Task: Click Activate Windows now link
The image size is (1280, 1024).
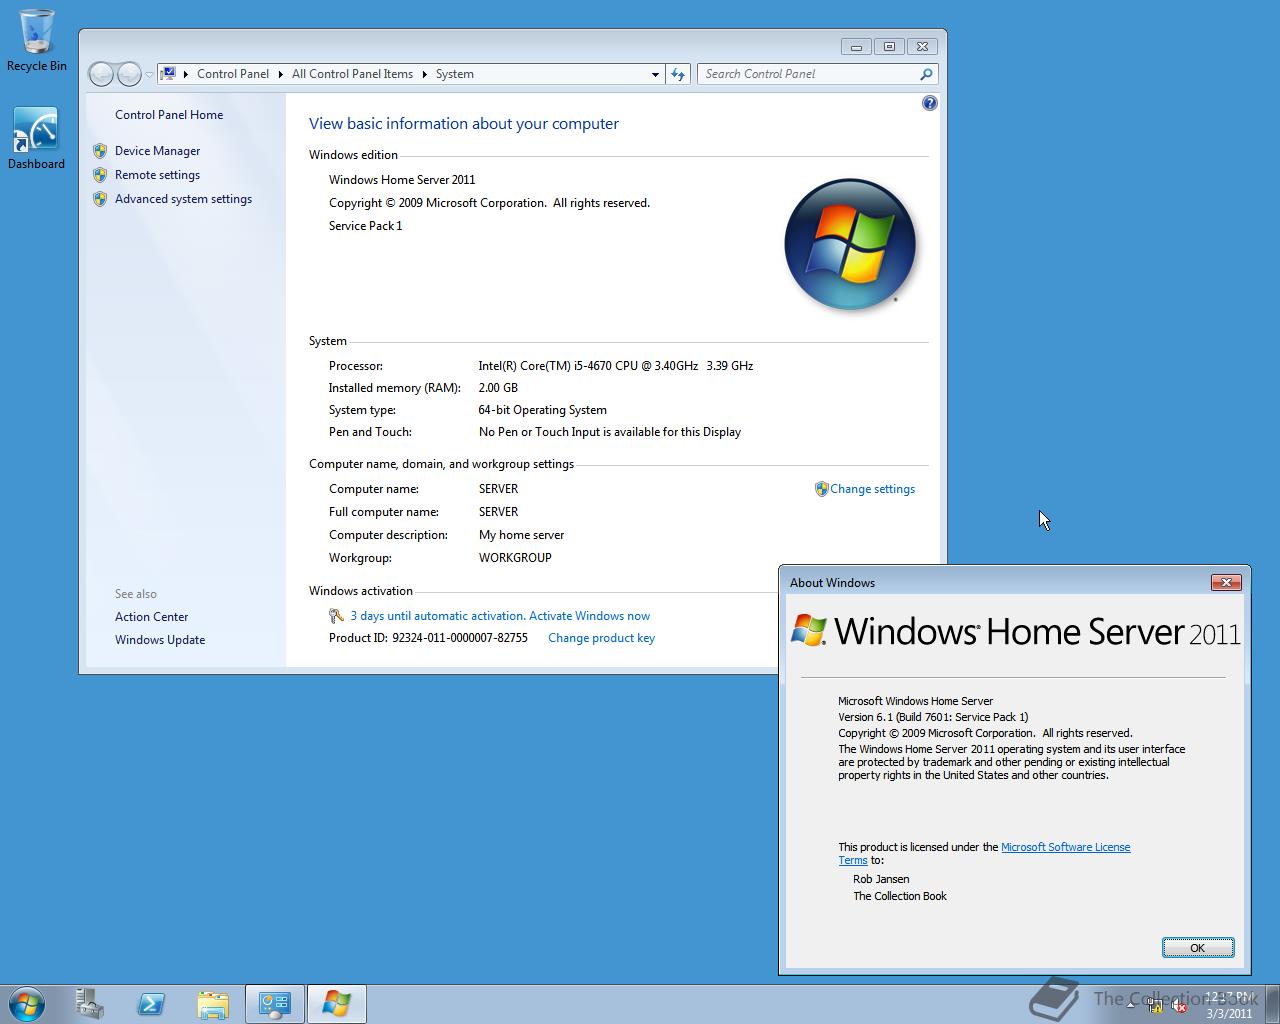Action: click(589, 616)
